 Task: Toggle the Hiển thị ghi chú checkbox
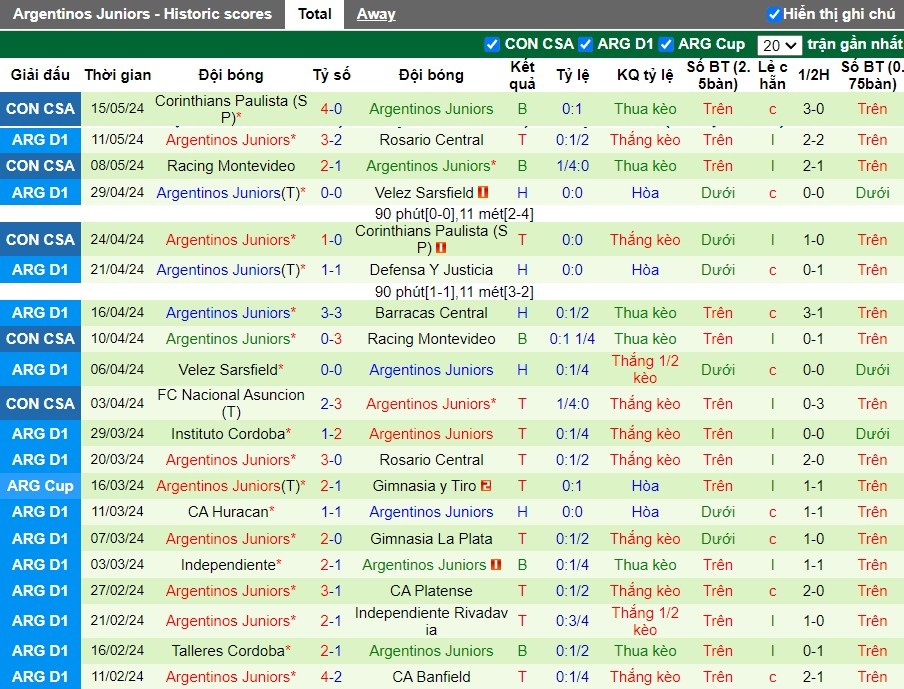point(774,14)
